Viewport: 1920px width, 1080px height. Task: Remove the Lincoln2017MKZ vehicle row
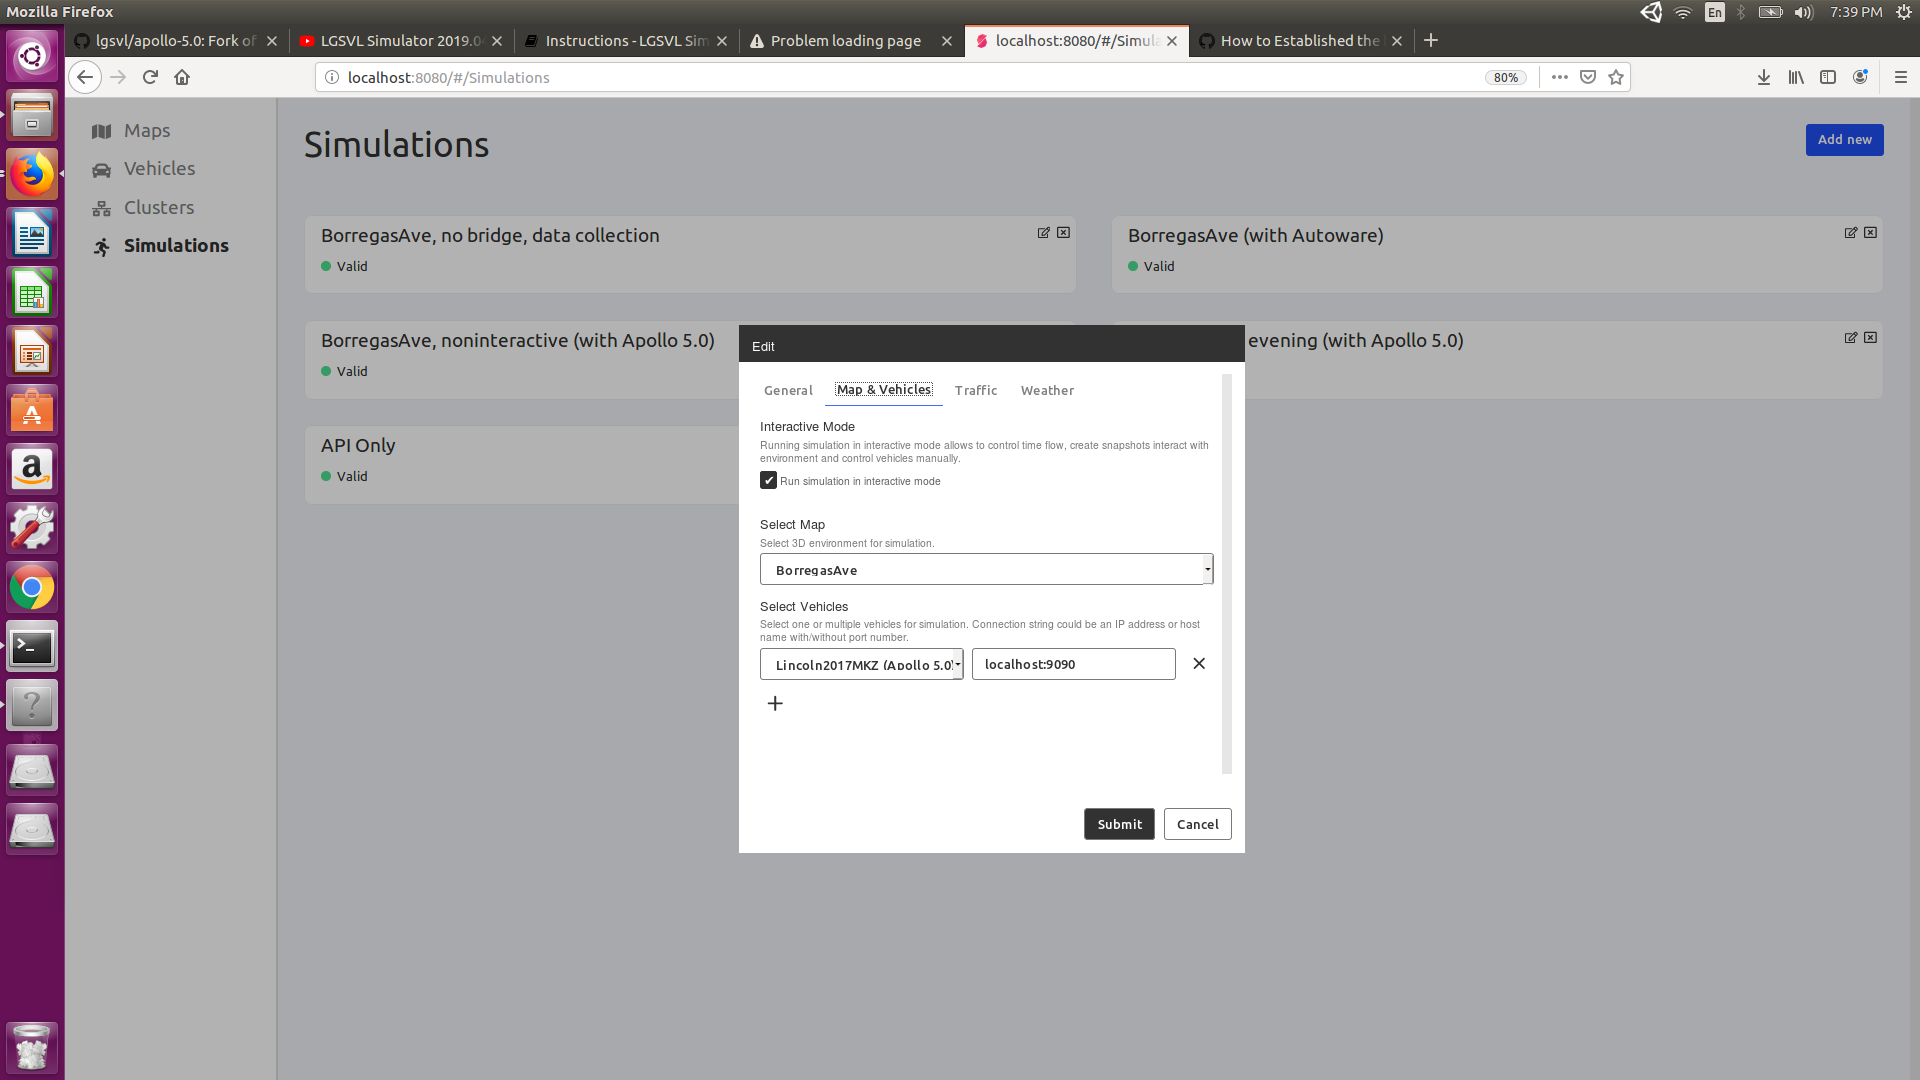1199,664
